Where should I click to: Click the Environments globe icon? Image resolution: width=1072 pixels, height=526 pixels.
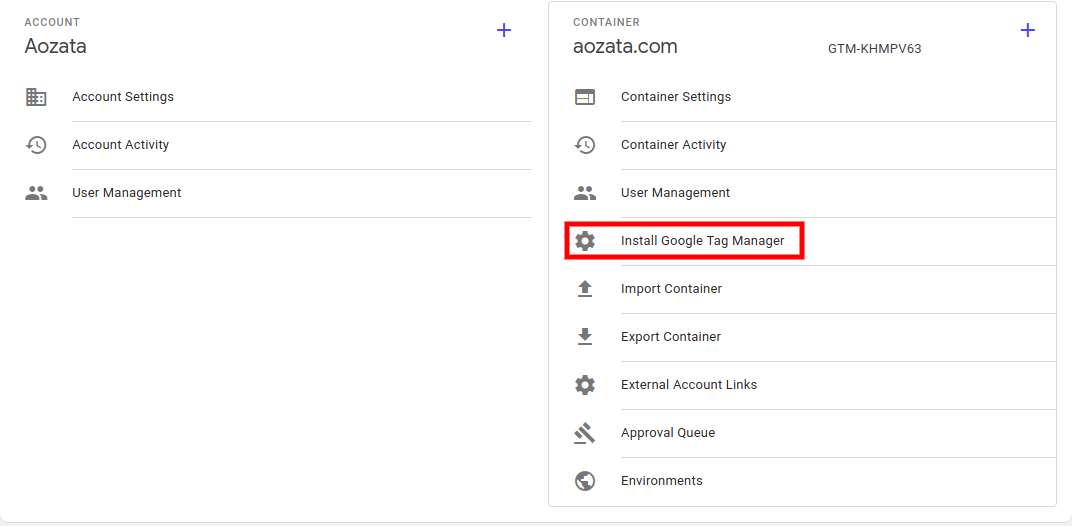[585, 481]
